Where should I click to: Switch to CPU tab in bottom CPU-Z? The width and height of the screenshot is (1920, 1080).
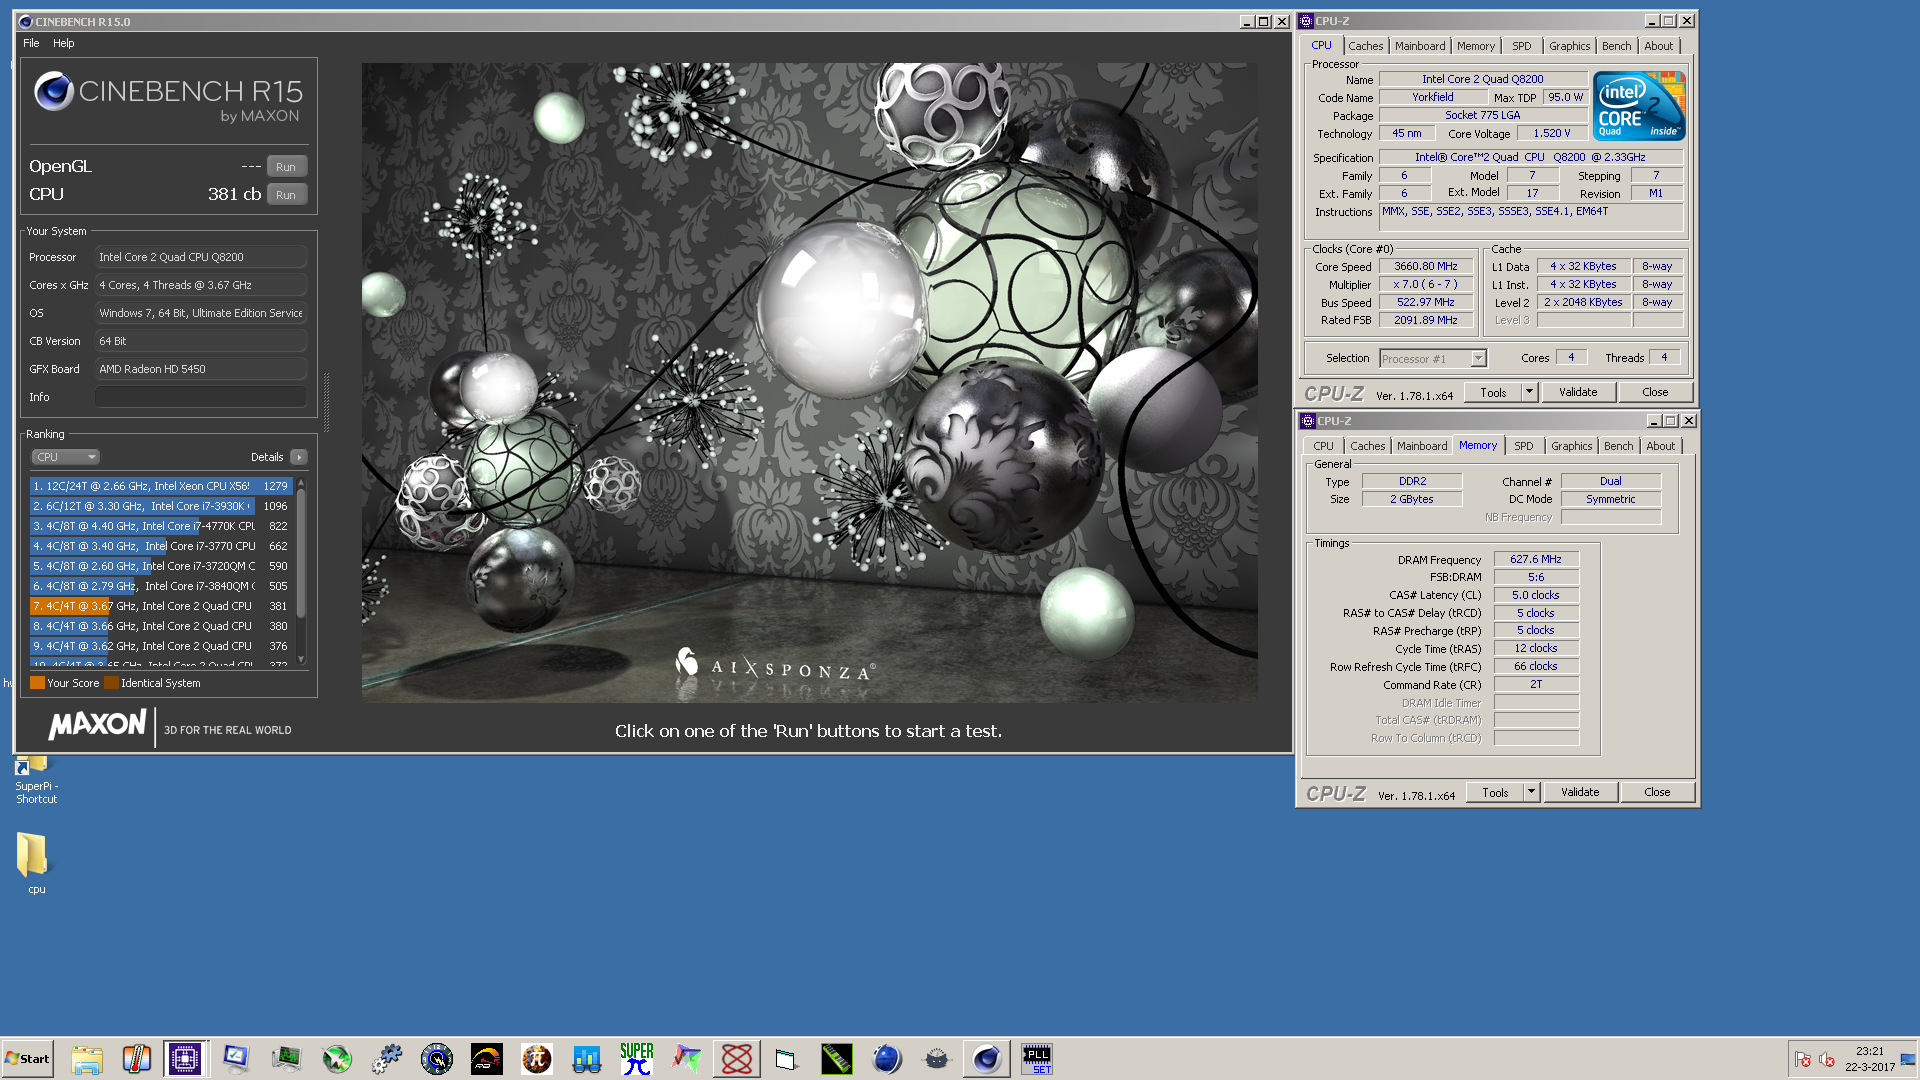1323,446
